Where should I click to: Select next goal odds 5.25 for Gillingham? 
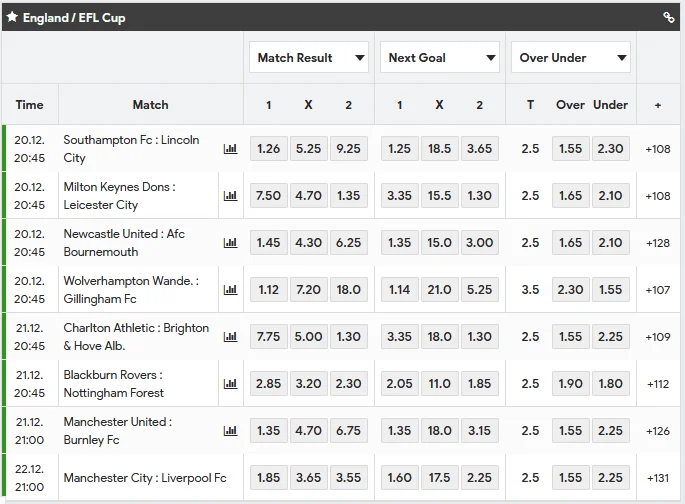coord(479,290)
